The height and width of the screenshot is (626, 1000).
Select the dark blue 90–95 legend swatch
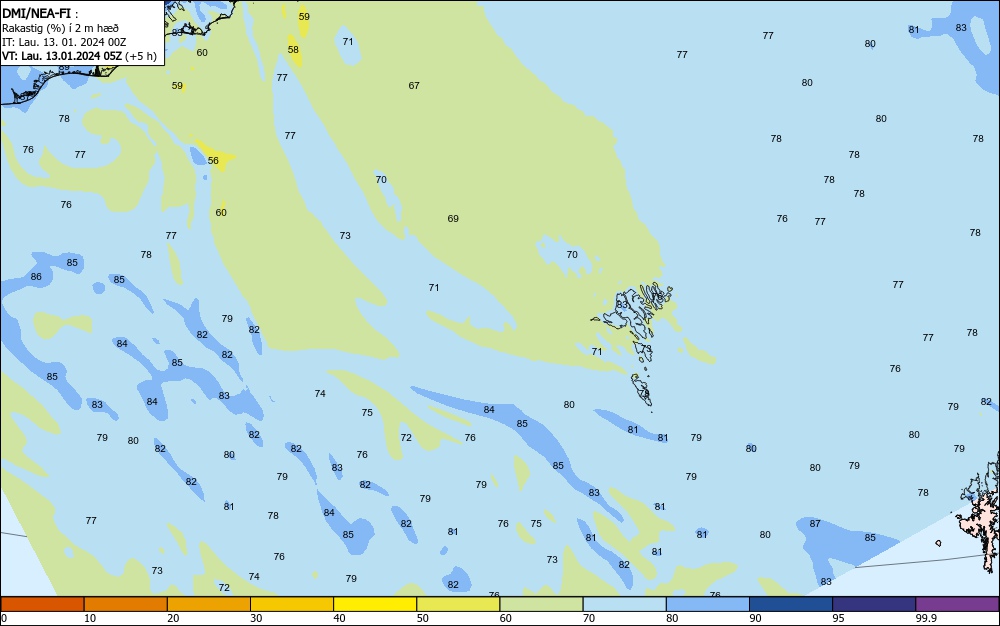coord(791,604)
